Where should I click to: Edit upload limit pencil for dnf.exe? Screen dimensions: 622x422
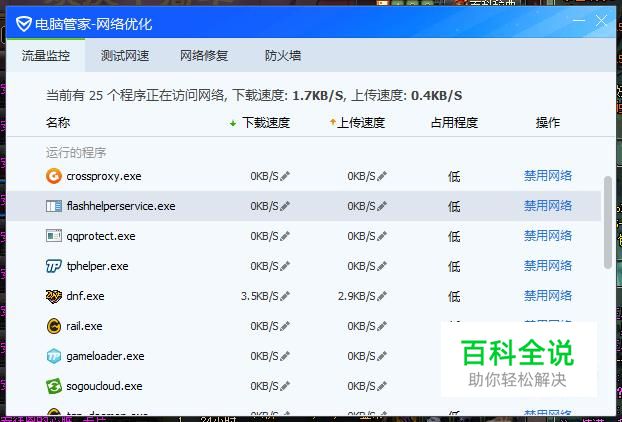click(382, 296)
